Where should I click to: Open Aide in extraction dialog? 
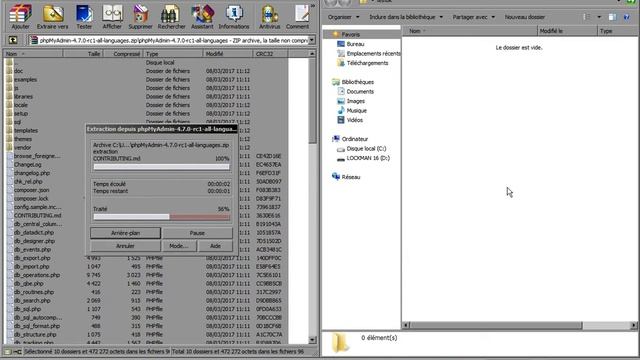(216, 246)
